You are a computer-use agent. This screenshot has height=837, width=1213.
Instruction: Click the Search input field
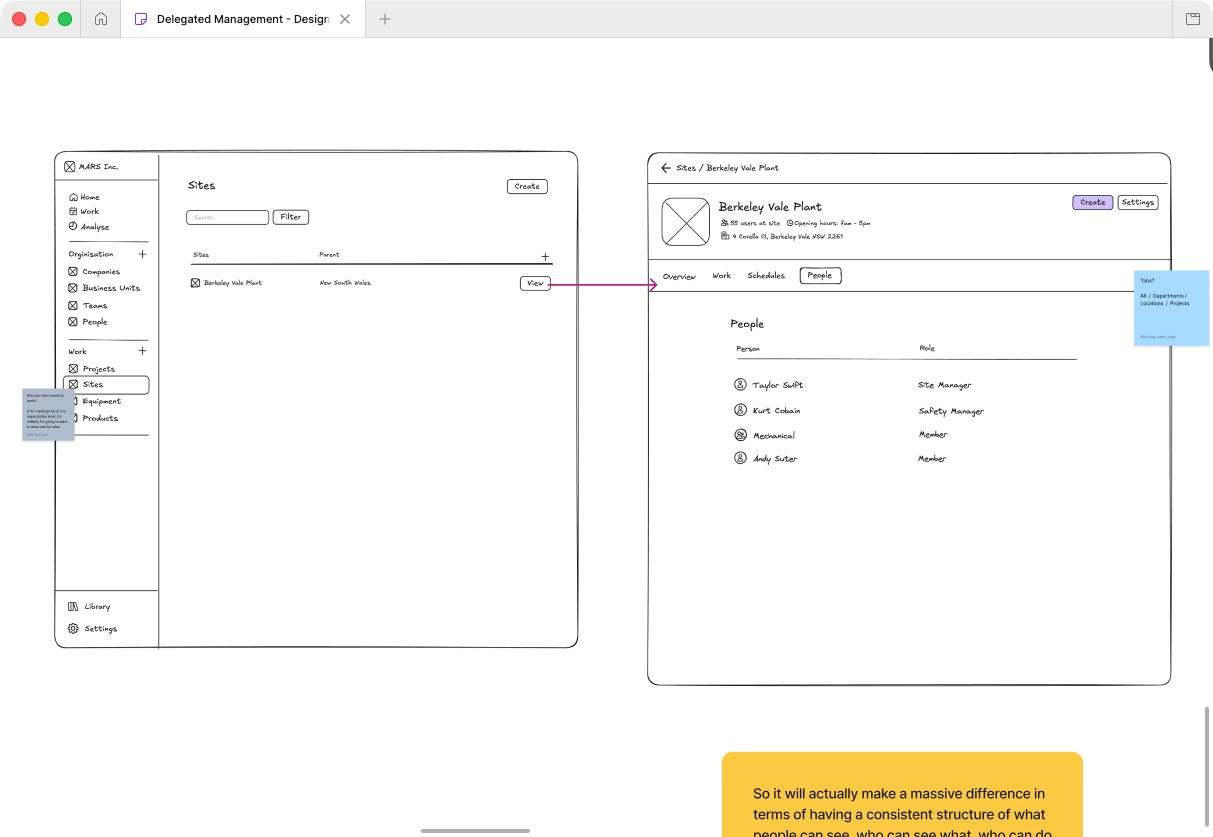227,217
